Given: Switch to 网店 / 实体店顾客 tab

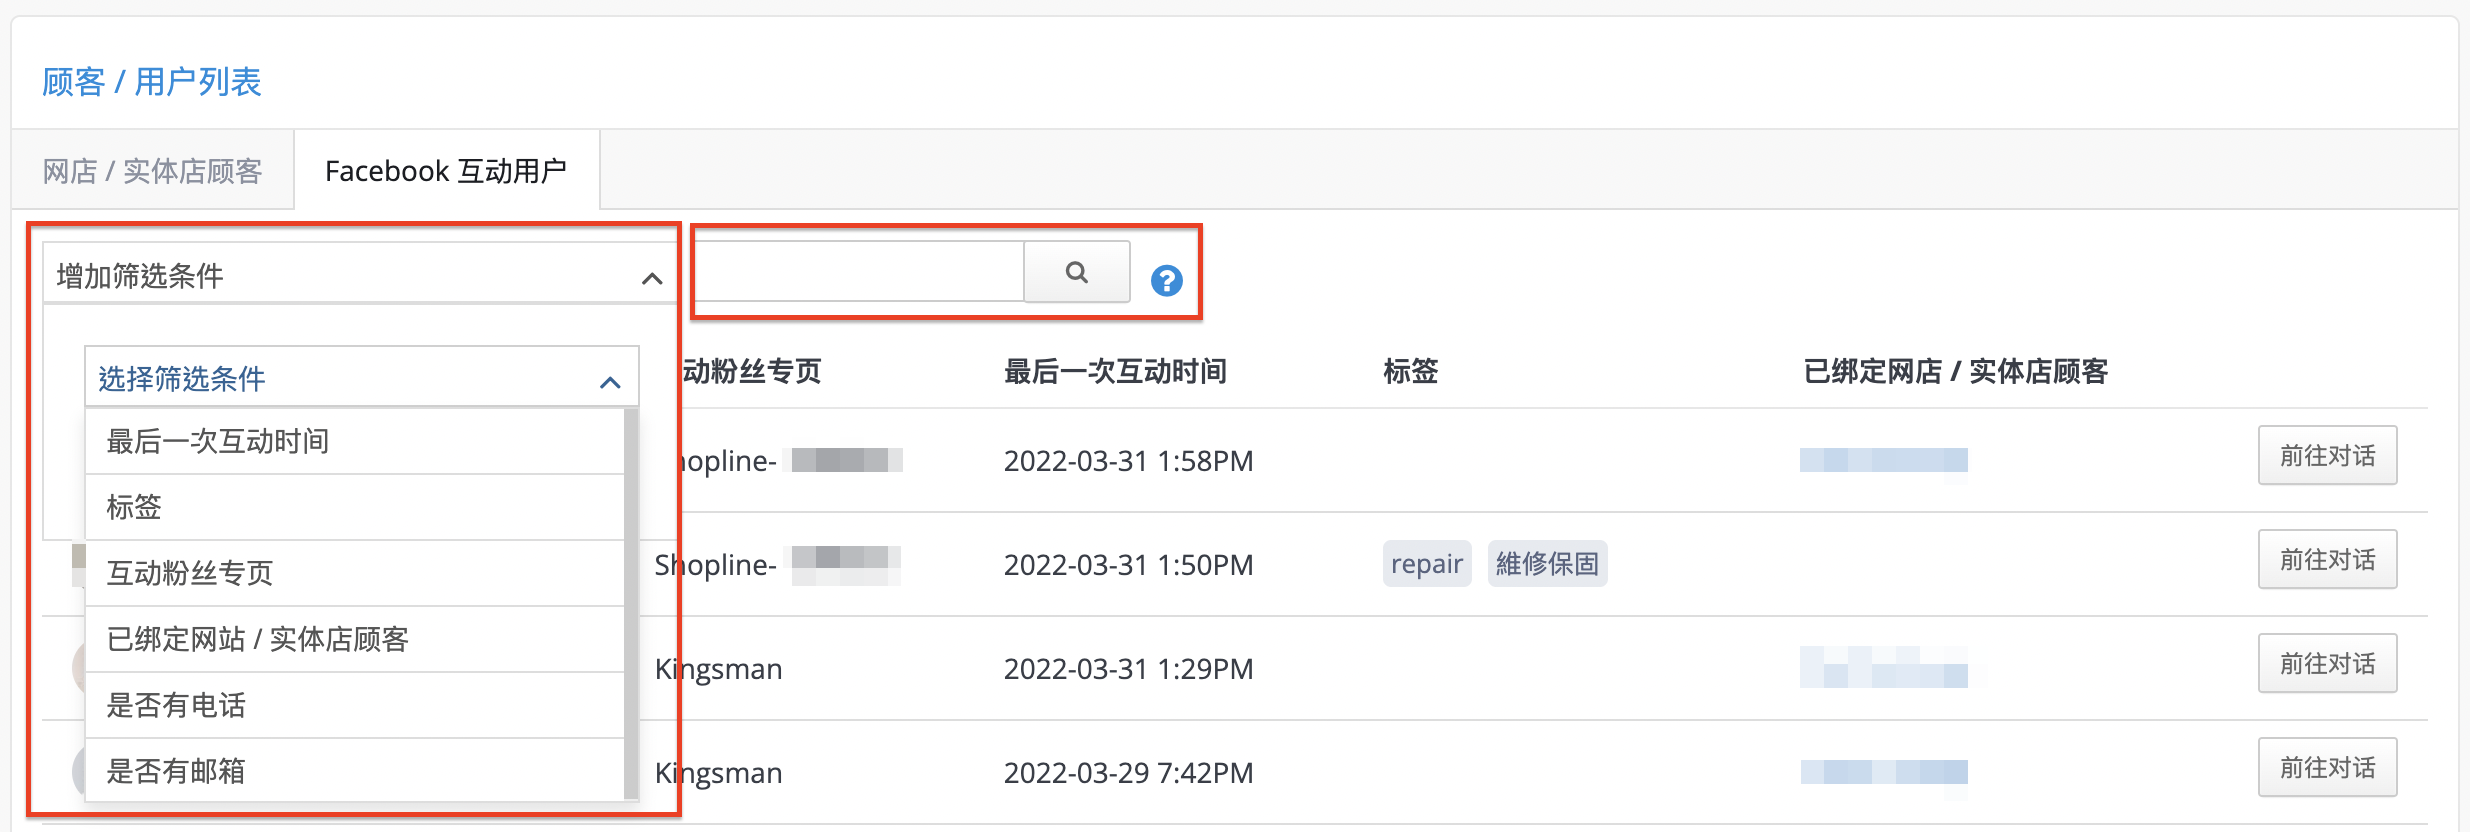Looking at the screenshot, I should (x=152, y=171).
